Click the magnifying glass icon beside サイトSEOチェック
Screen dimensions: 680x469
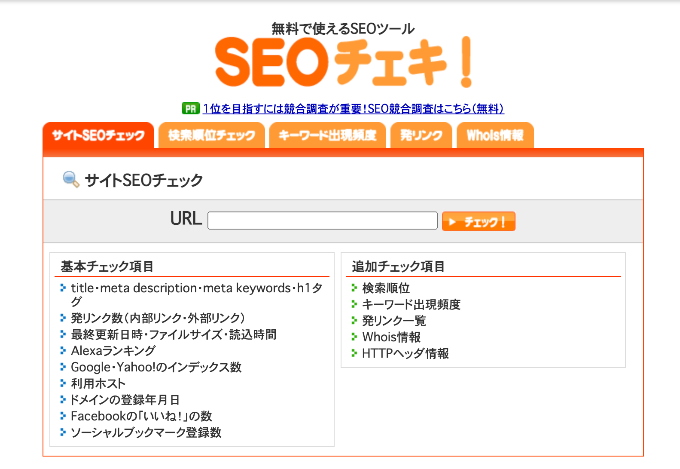[x=71, y=179]
